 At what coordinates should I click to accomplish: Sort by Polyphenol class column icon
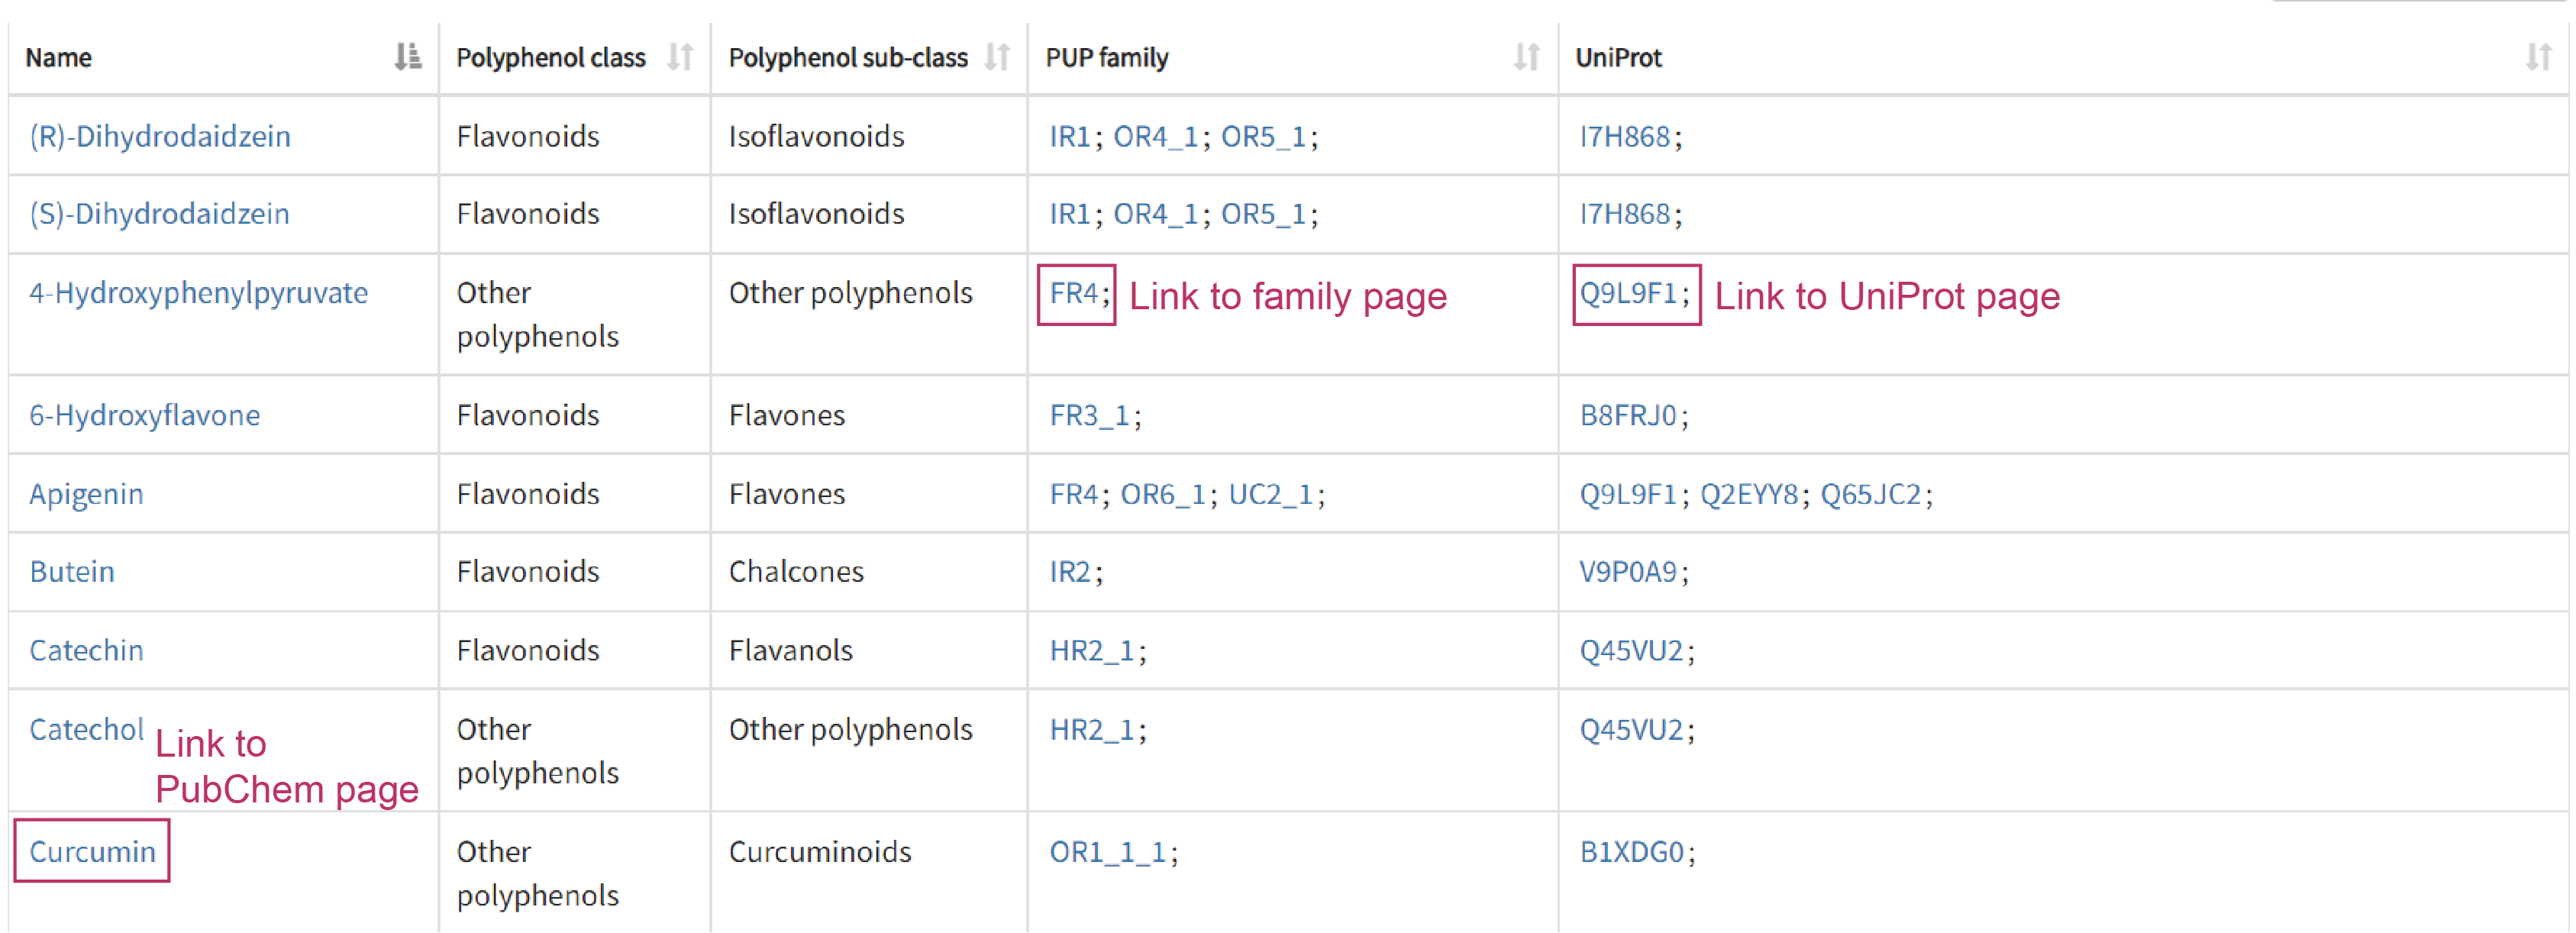(680, 57)
